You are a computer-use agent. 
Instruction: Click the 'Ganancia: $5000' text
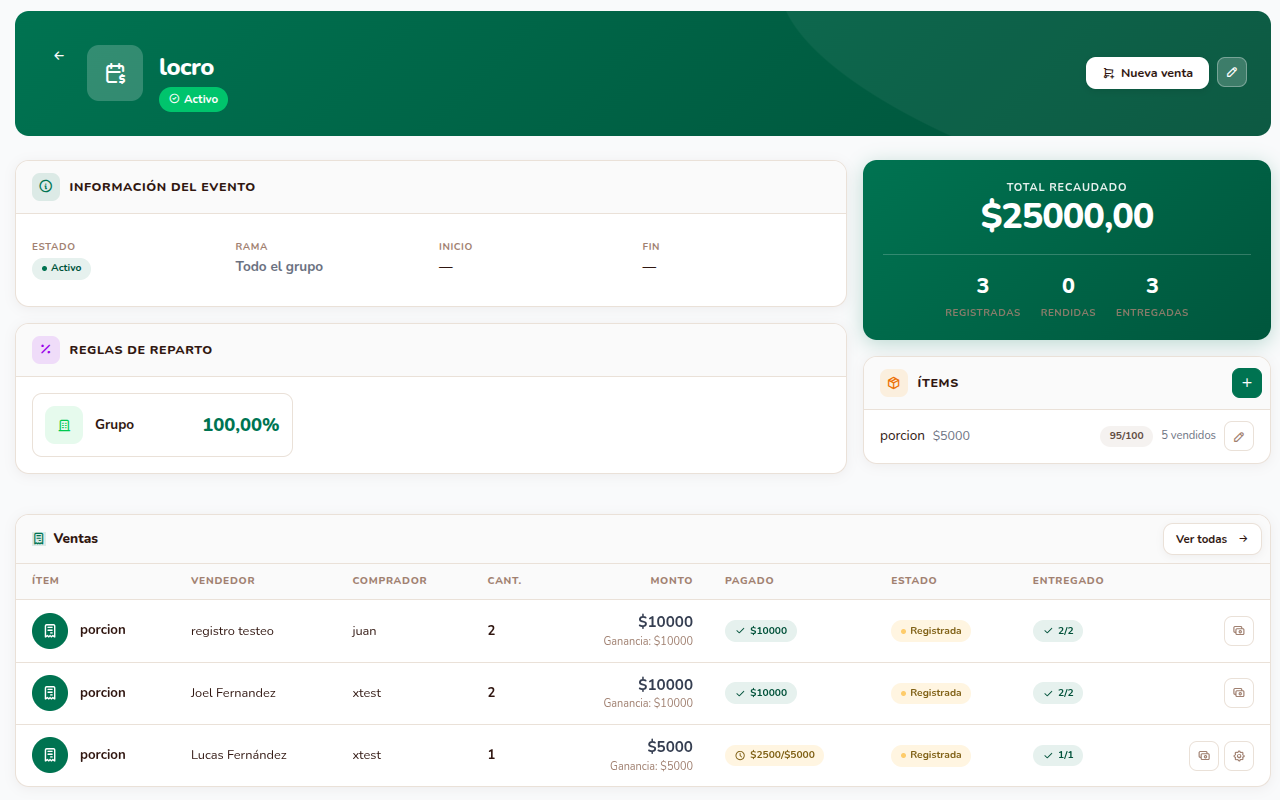pyautogui.click(x=651, y=766)
